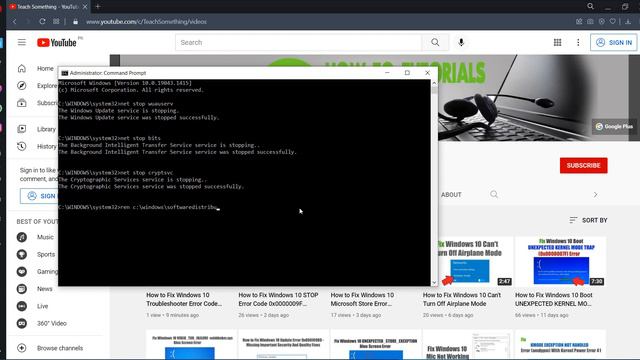
Task: Open YouTube settings three-dot menu
Action: coord(578,42)
